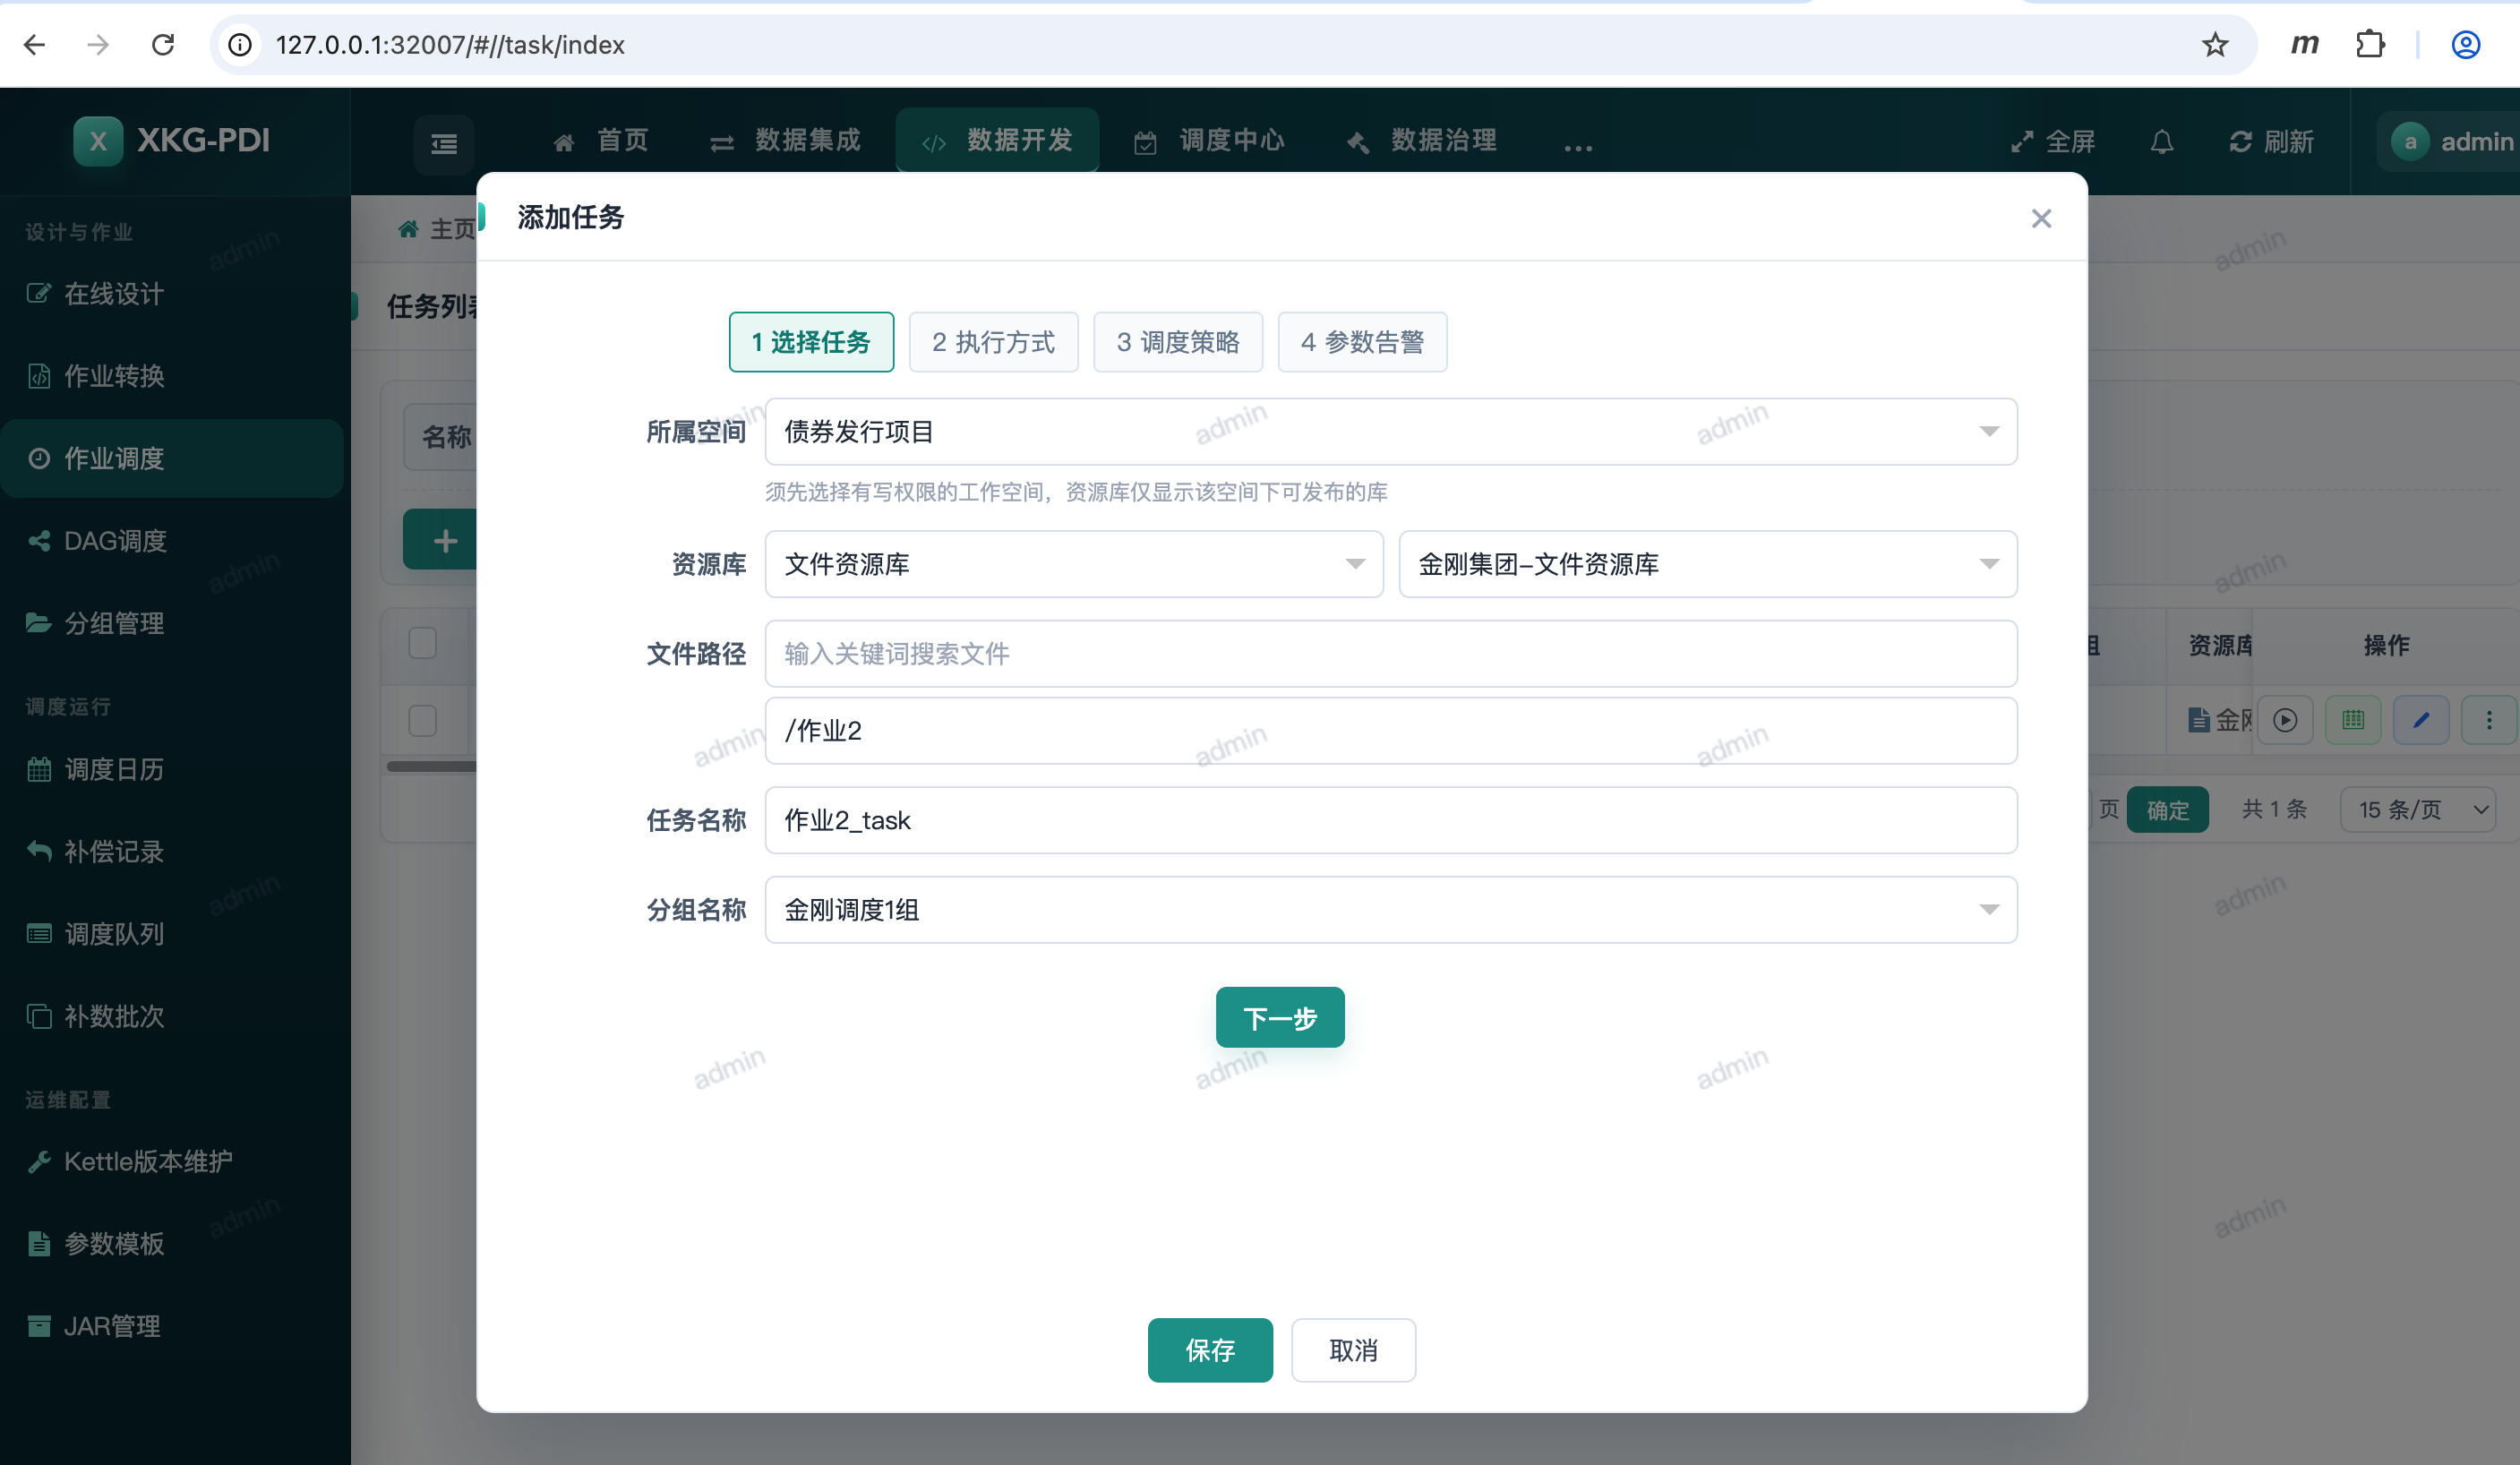
Task: Open JAR管理 in the sidebar
Action: [172, 1326]
